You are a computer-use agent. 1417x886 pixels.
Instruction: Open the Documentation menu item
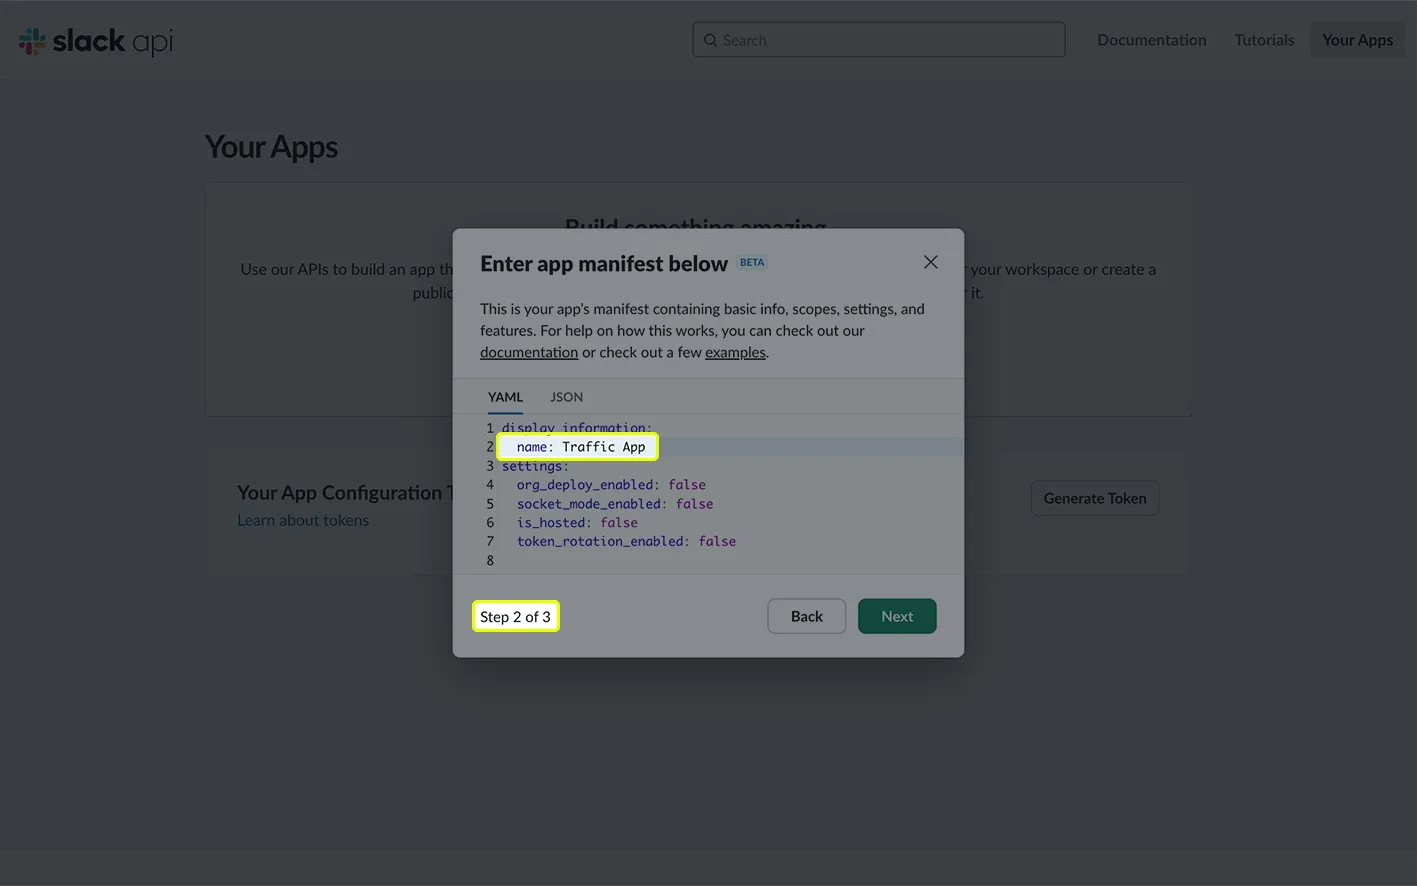[1151, 40]
